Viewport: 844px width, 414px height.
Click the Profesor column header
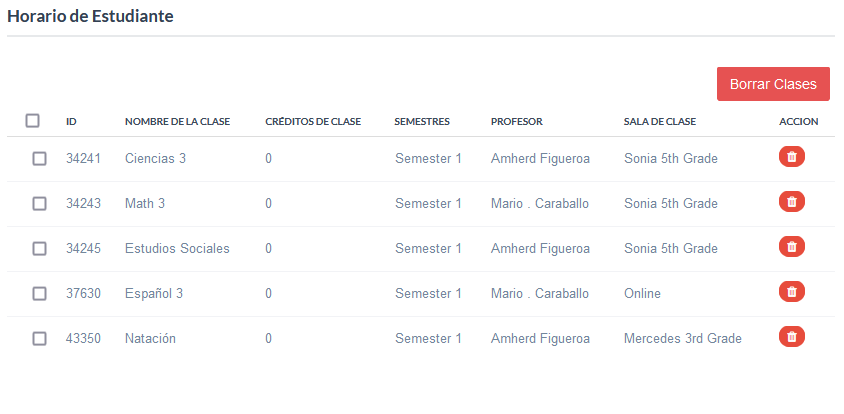[516, 122]
